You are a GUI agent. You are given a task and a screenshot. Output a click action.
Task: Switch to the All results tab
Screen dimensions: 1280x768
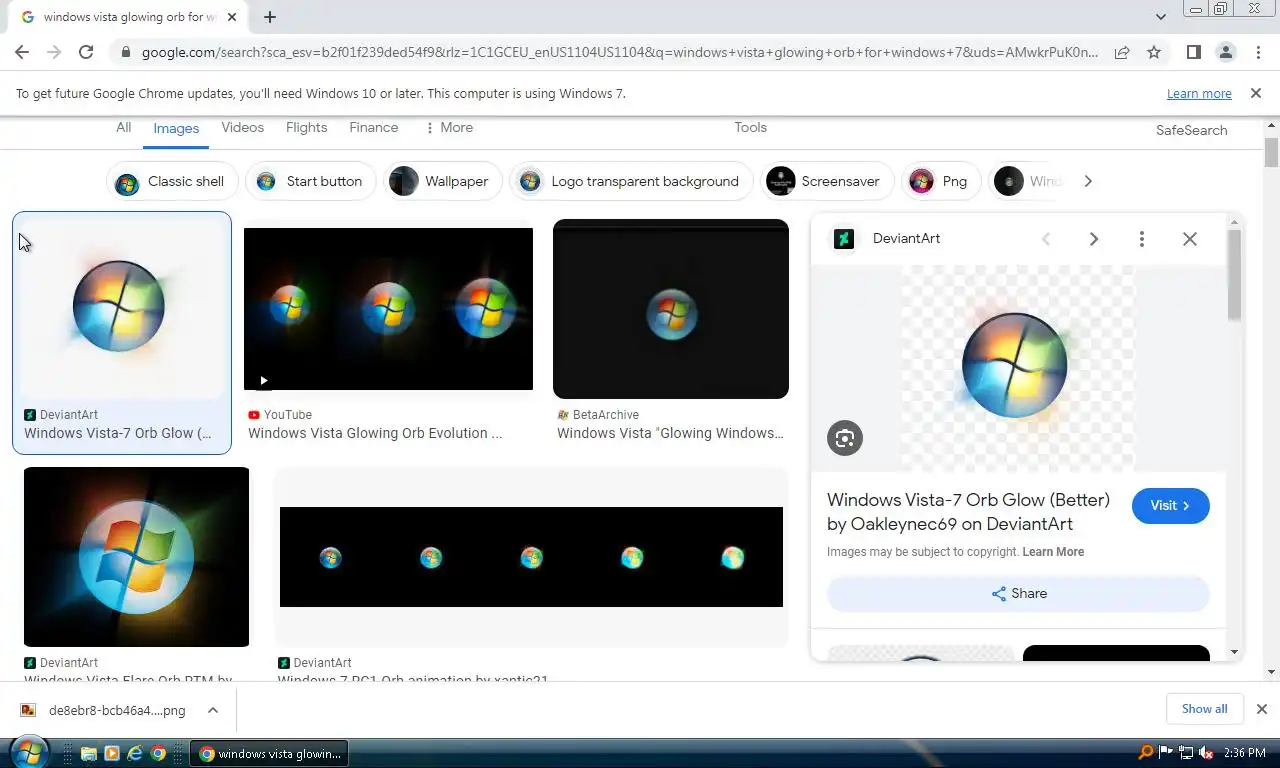(123, 128)
